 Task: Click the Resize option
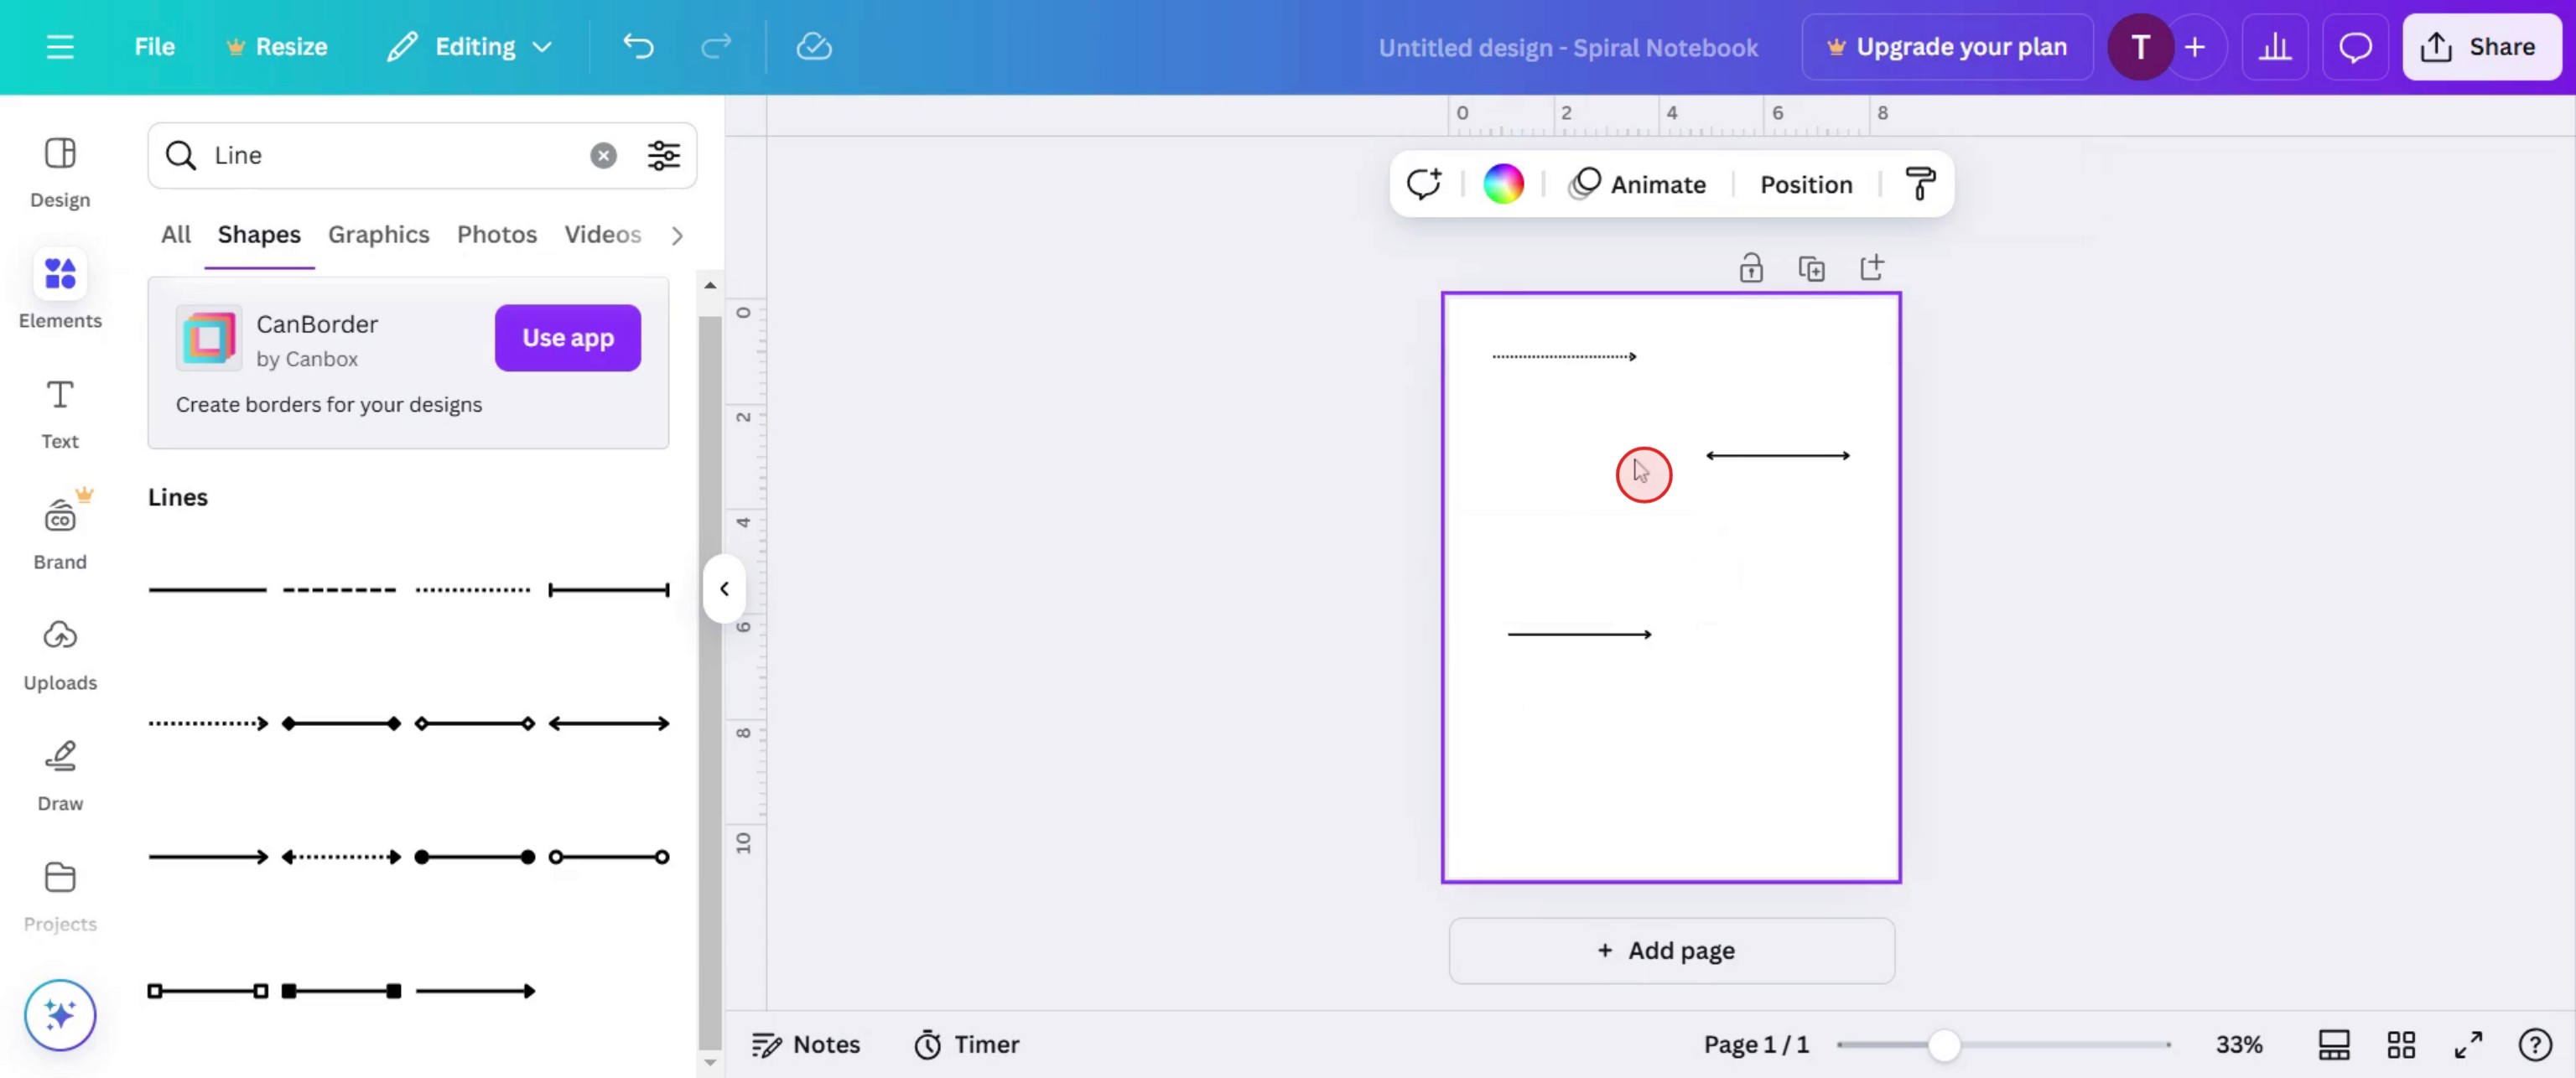(277, 47)
